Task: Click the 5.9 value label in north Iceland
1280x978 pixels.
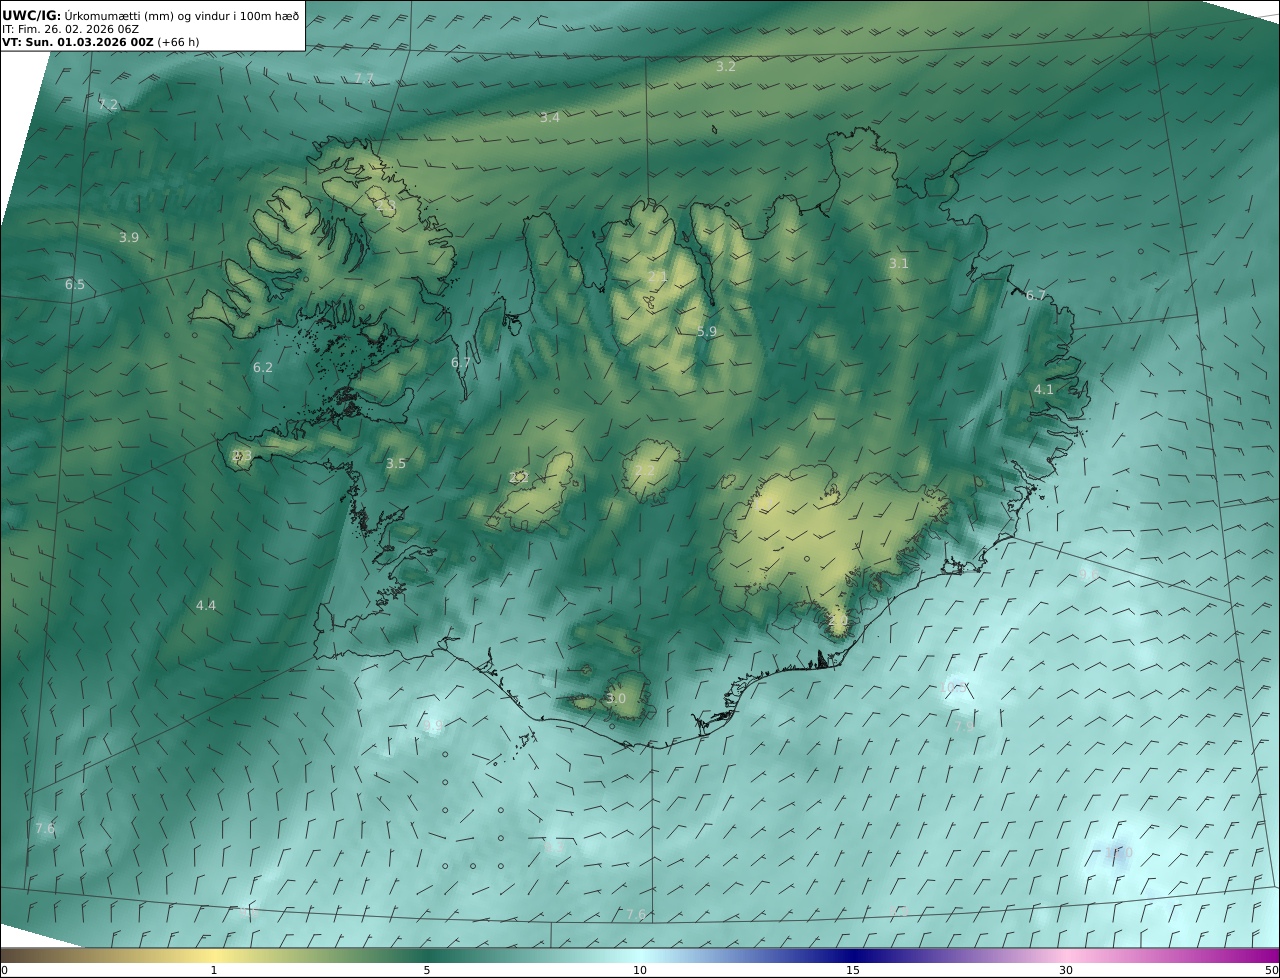Action: [x=707, y=332]
